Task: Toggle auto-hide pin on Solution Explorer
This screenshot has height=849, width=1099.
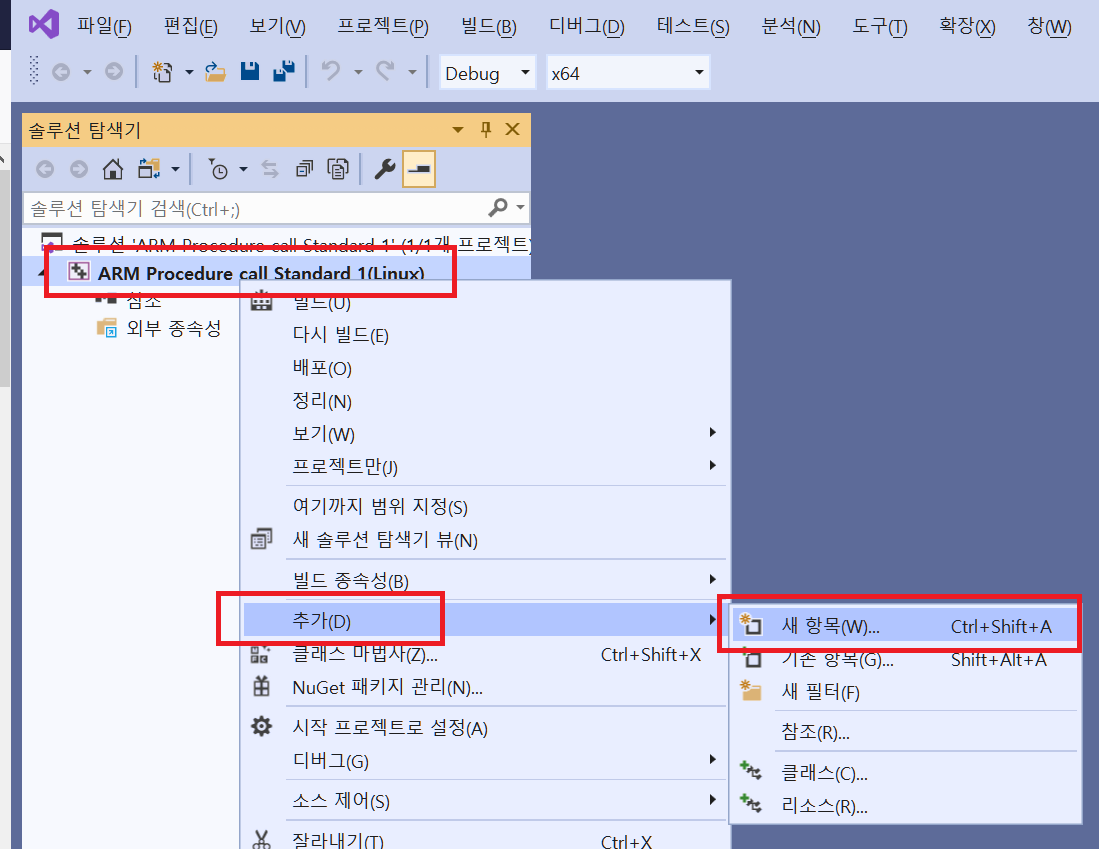Action: click(486, 129)
